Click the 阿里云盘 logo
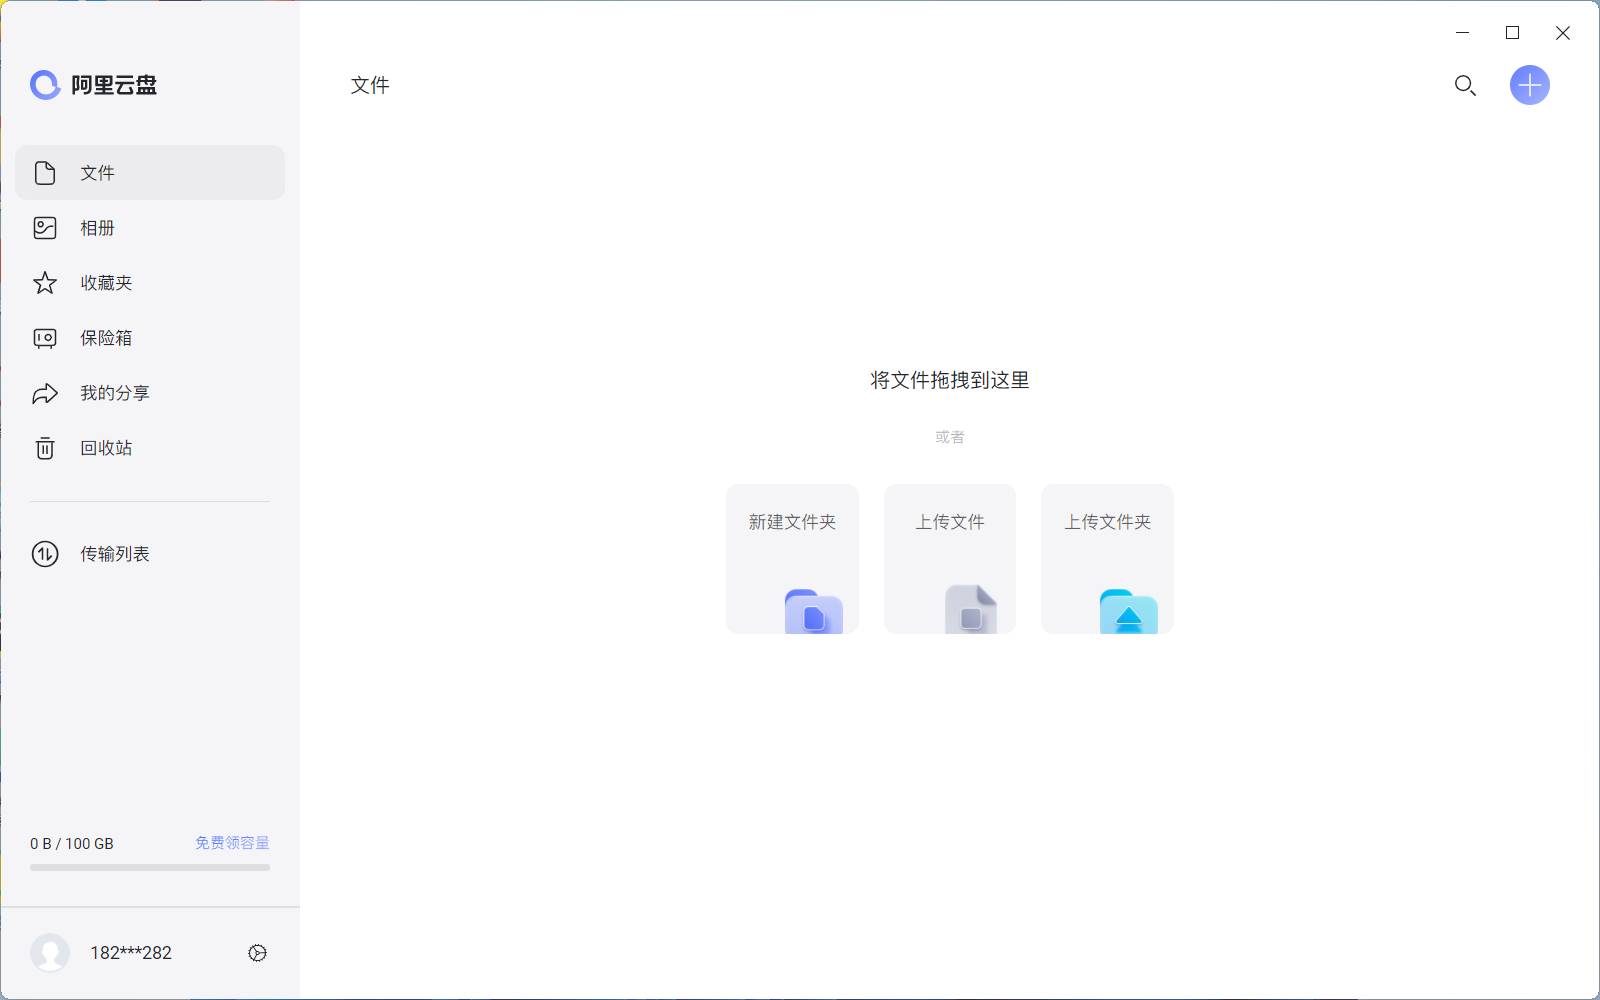 96,85
